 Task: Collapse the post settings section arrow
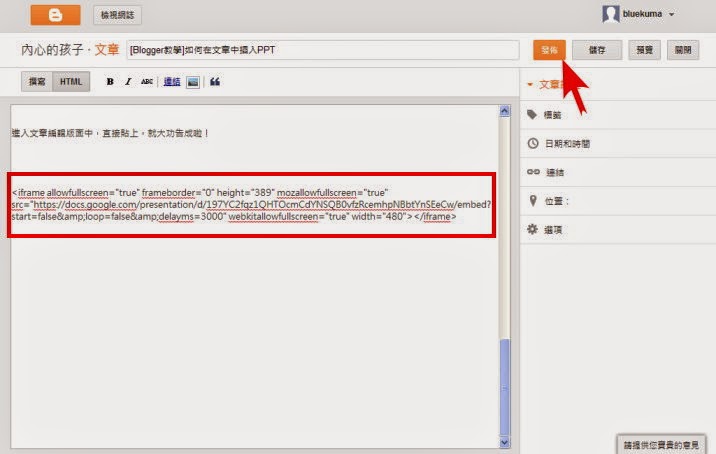(x=530, y=84)
